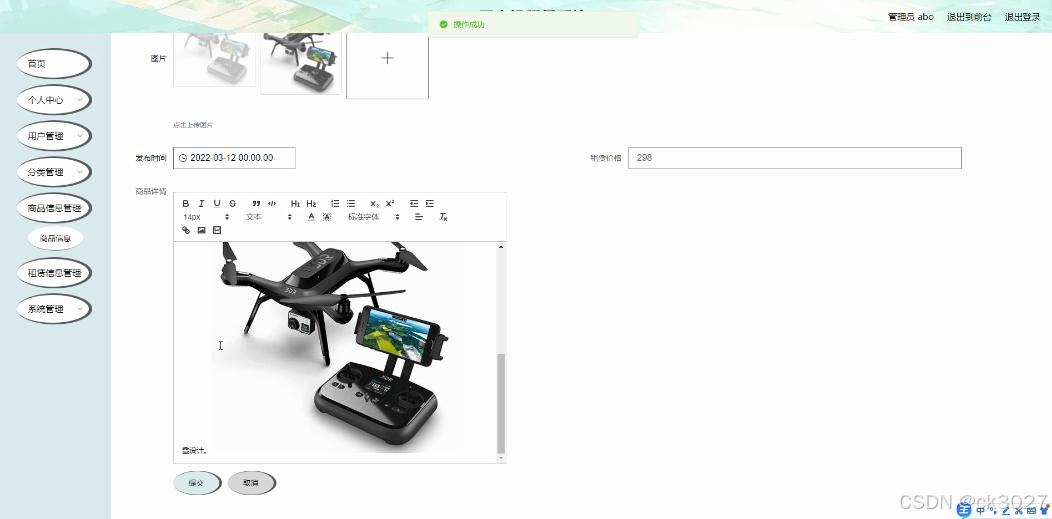Expand the 分类管理 menu
This screenshot has height=519, width=1052.
[54, 172]
